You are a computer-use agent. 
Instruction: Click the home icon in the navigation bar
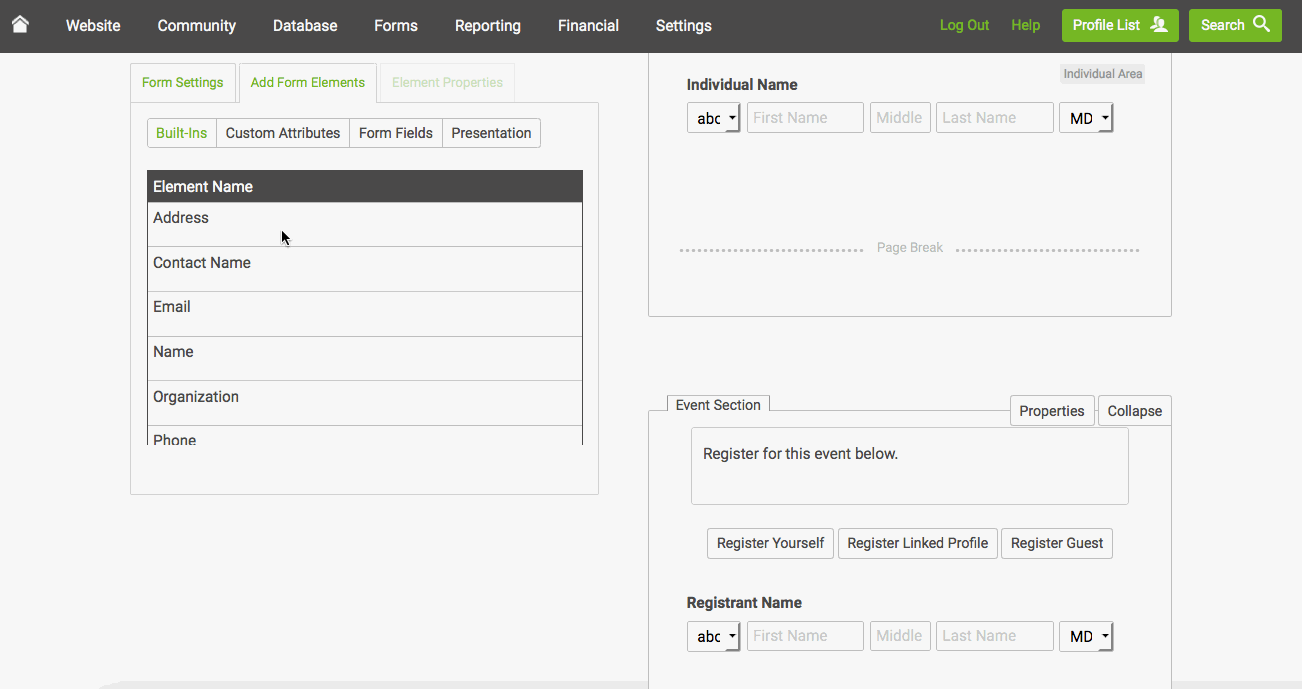click(20, 24)
